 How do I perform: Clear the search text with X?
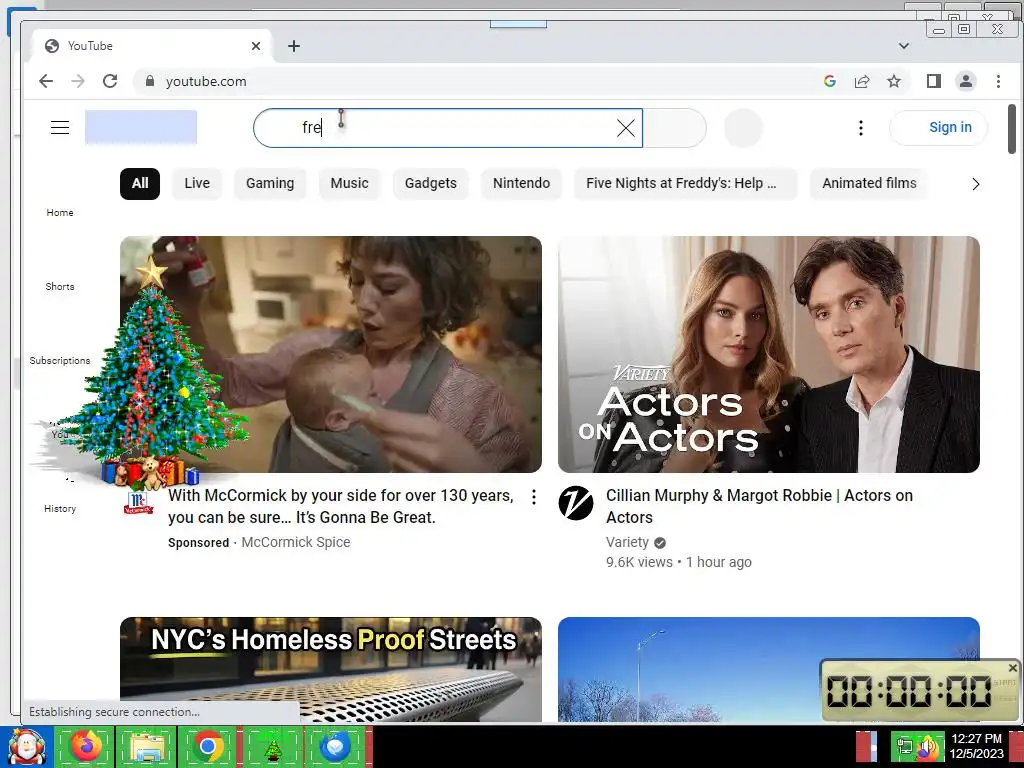point(626,128)
